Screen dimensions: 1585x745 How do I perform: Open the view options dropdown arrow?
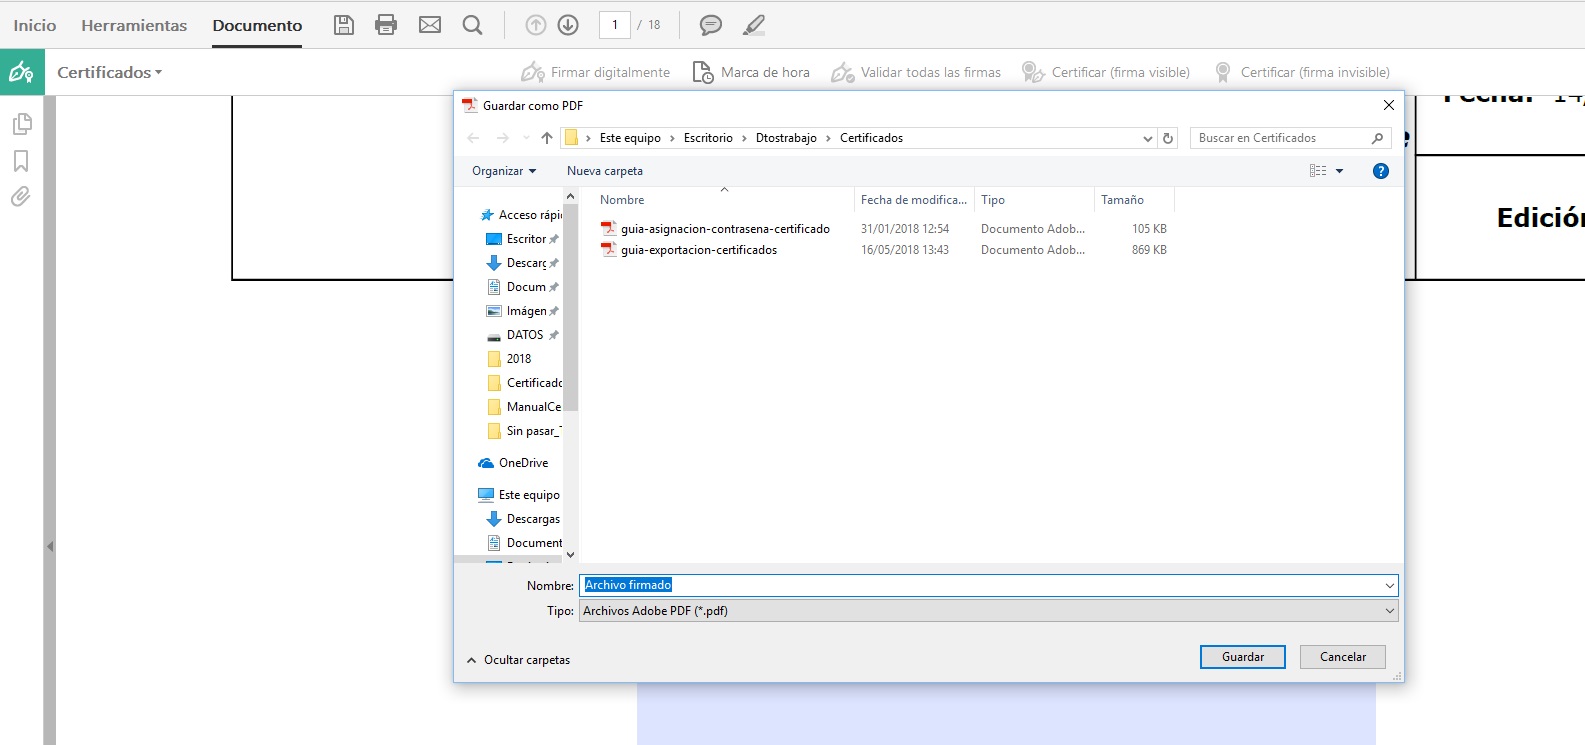click(1340, 171)
